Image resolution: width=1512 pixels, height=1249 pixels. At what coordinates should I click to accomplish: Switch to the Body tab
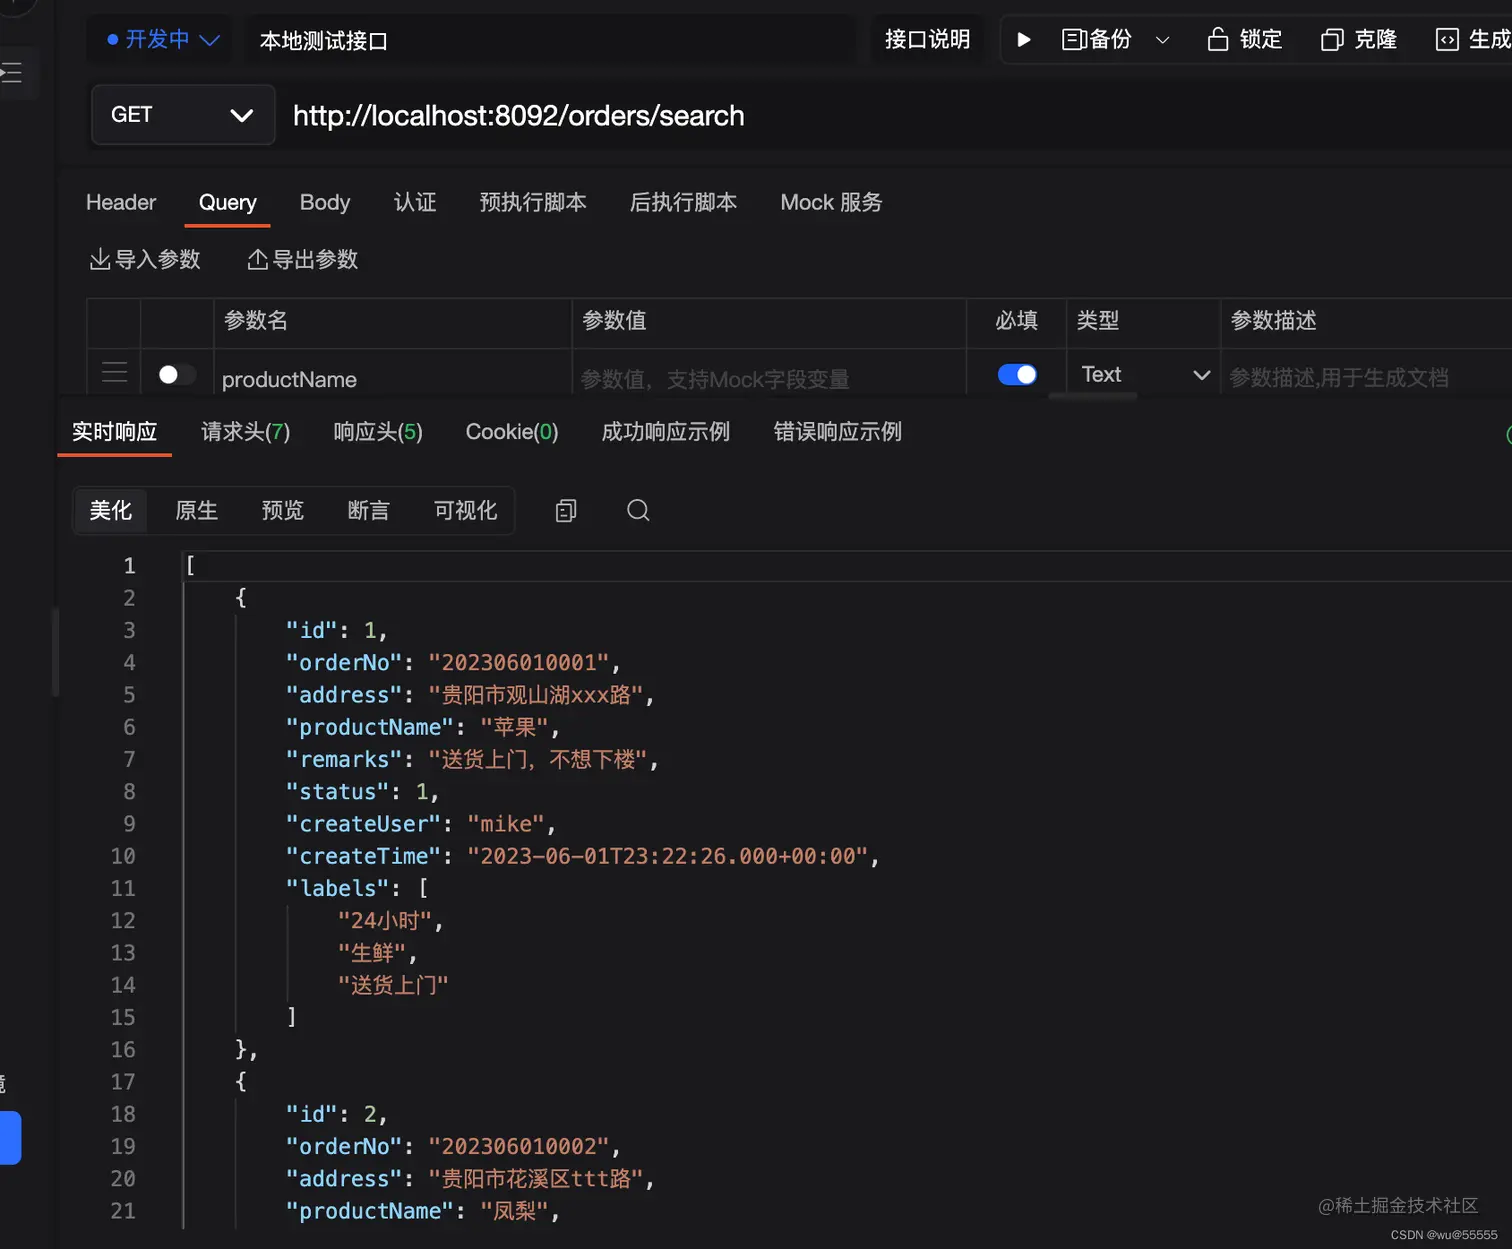[x=324, y=202]
